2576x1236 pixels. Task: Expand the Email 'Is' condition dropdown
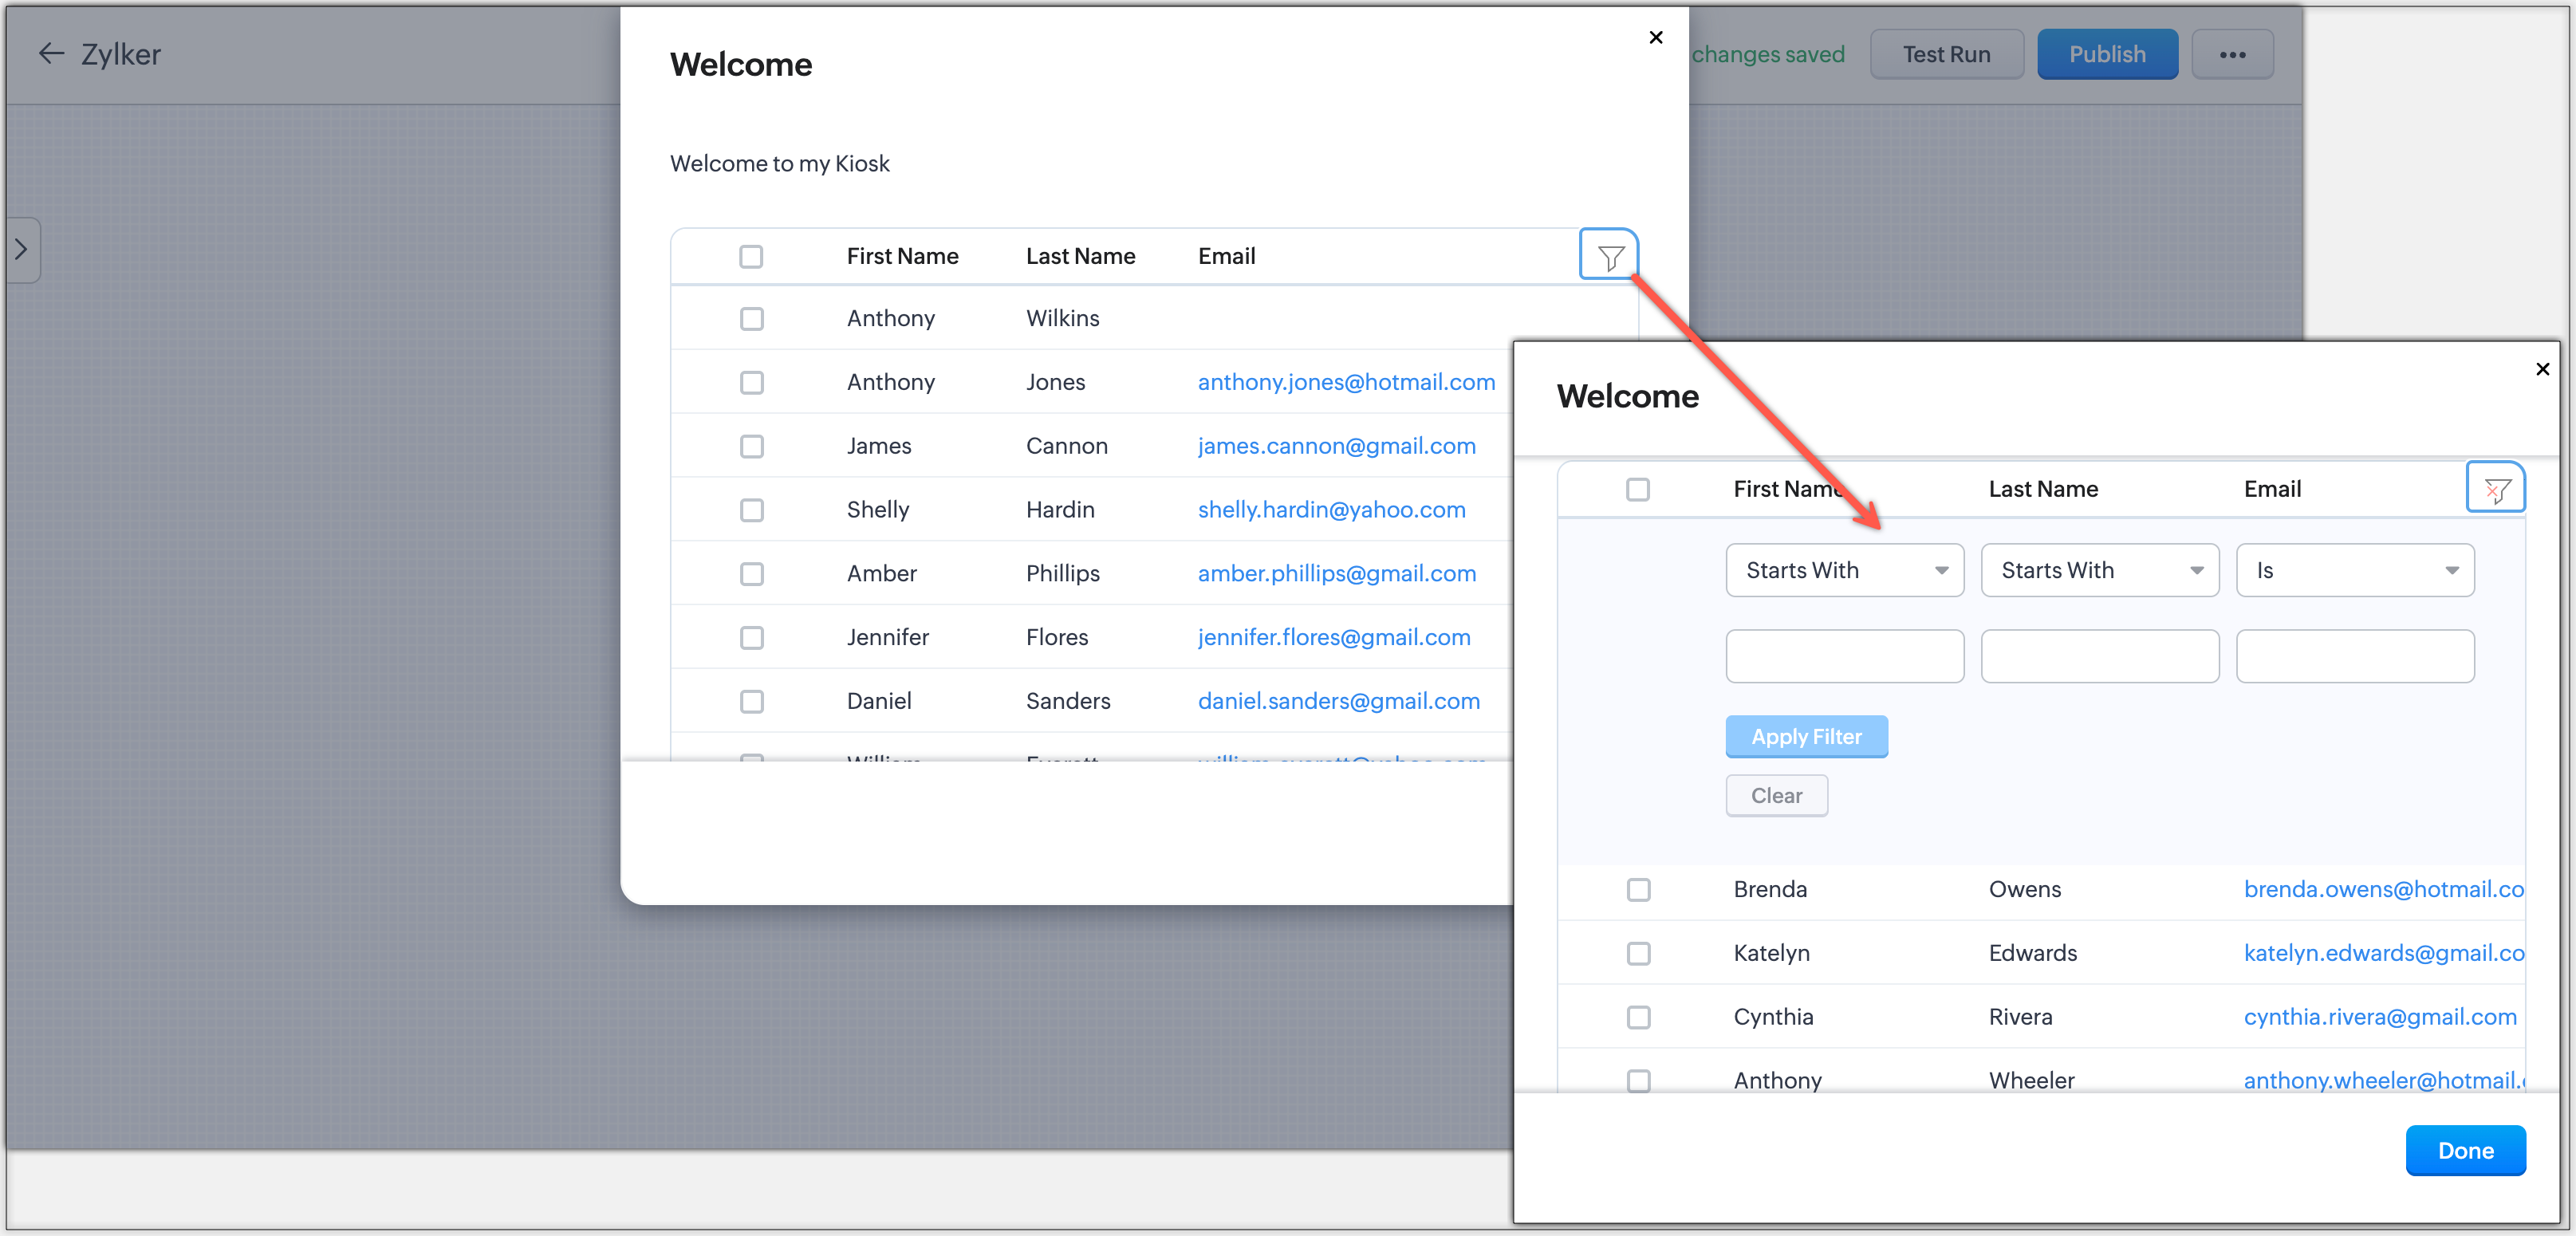tap(2354, 570)
